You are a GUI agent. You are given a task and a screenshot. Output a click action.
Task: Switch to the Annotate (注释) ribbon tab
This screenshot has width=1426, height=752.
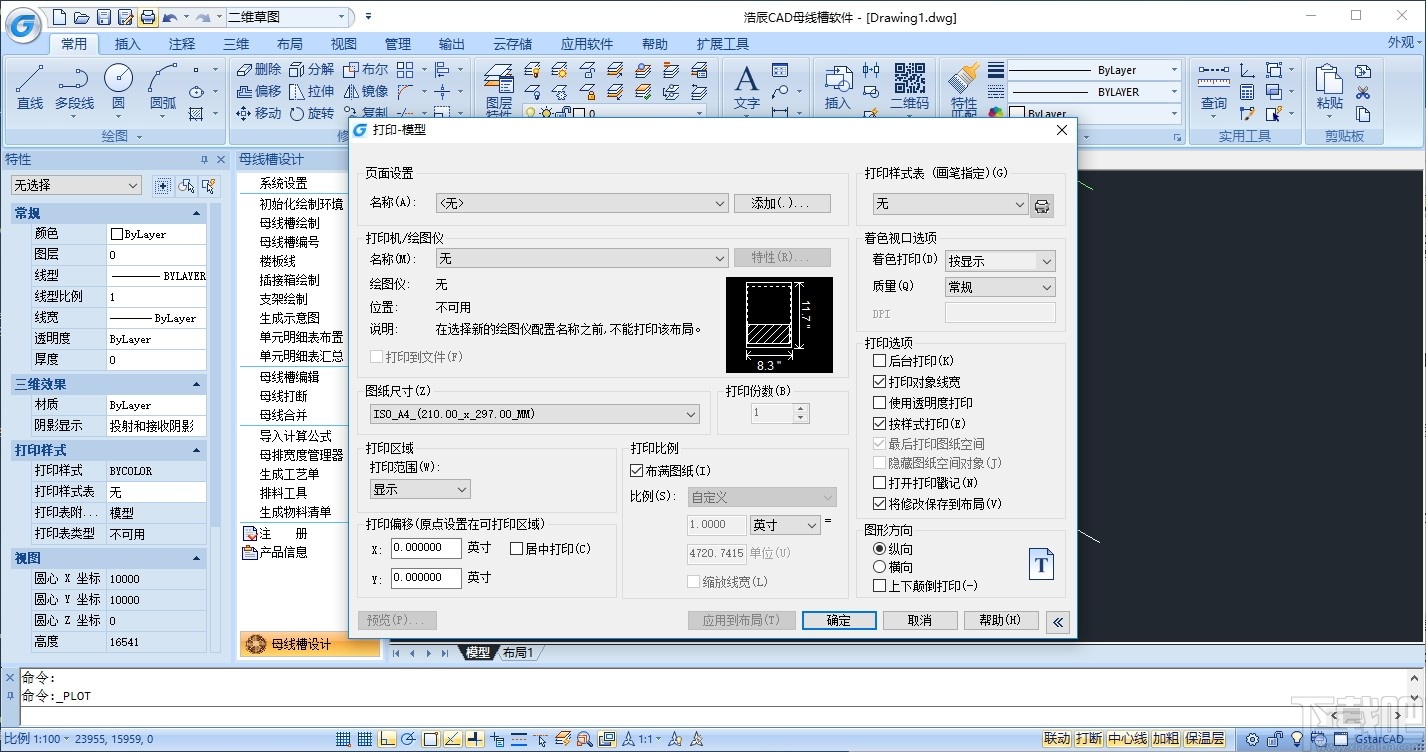[182, 44]
